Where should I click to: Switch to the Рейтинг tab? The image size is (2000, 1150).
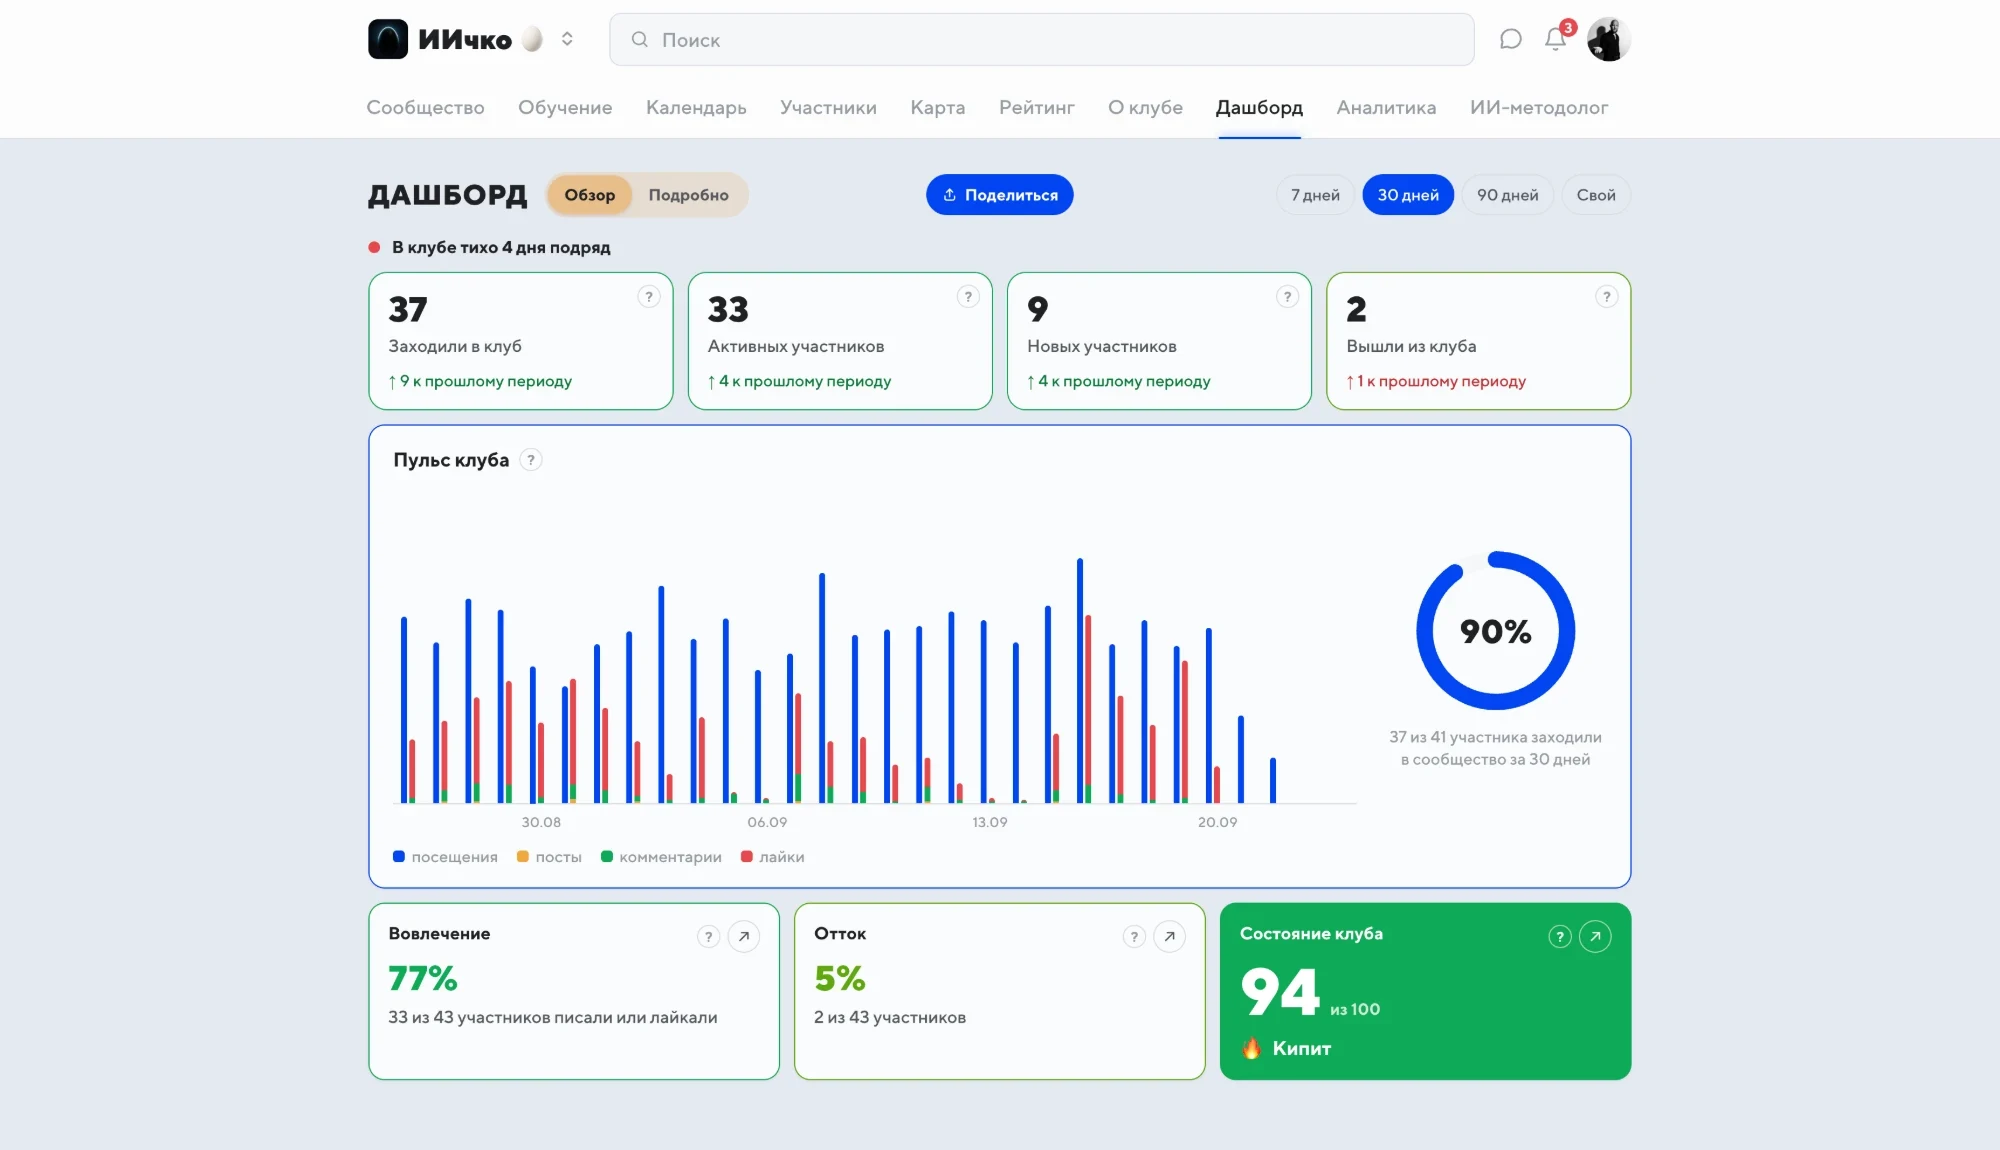(x=1036, y=107)
